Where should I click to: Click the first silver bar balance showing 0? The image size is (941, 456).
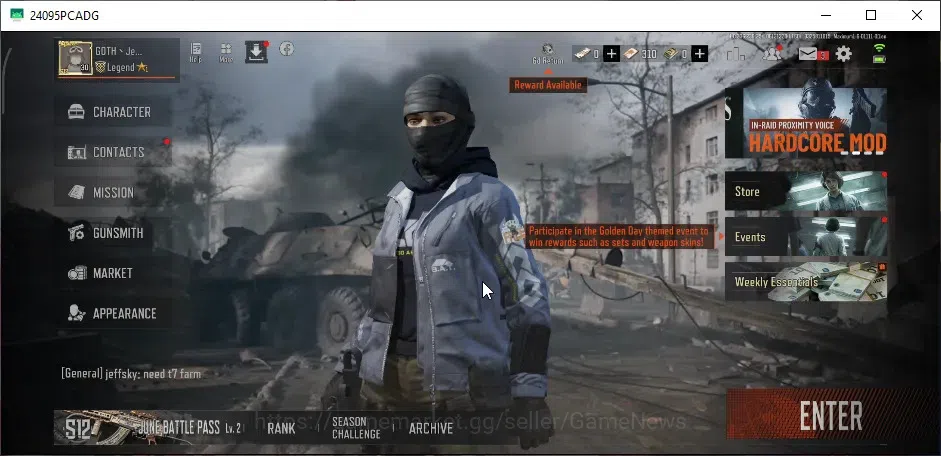tap(587, 54)
